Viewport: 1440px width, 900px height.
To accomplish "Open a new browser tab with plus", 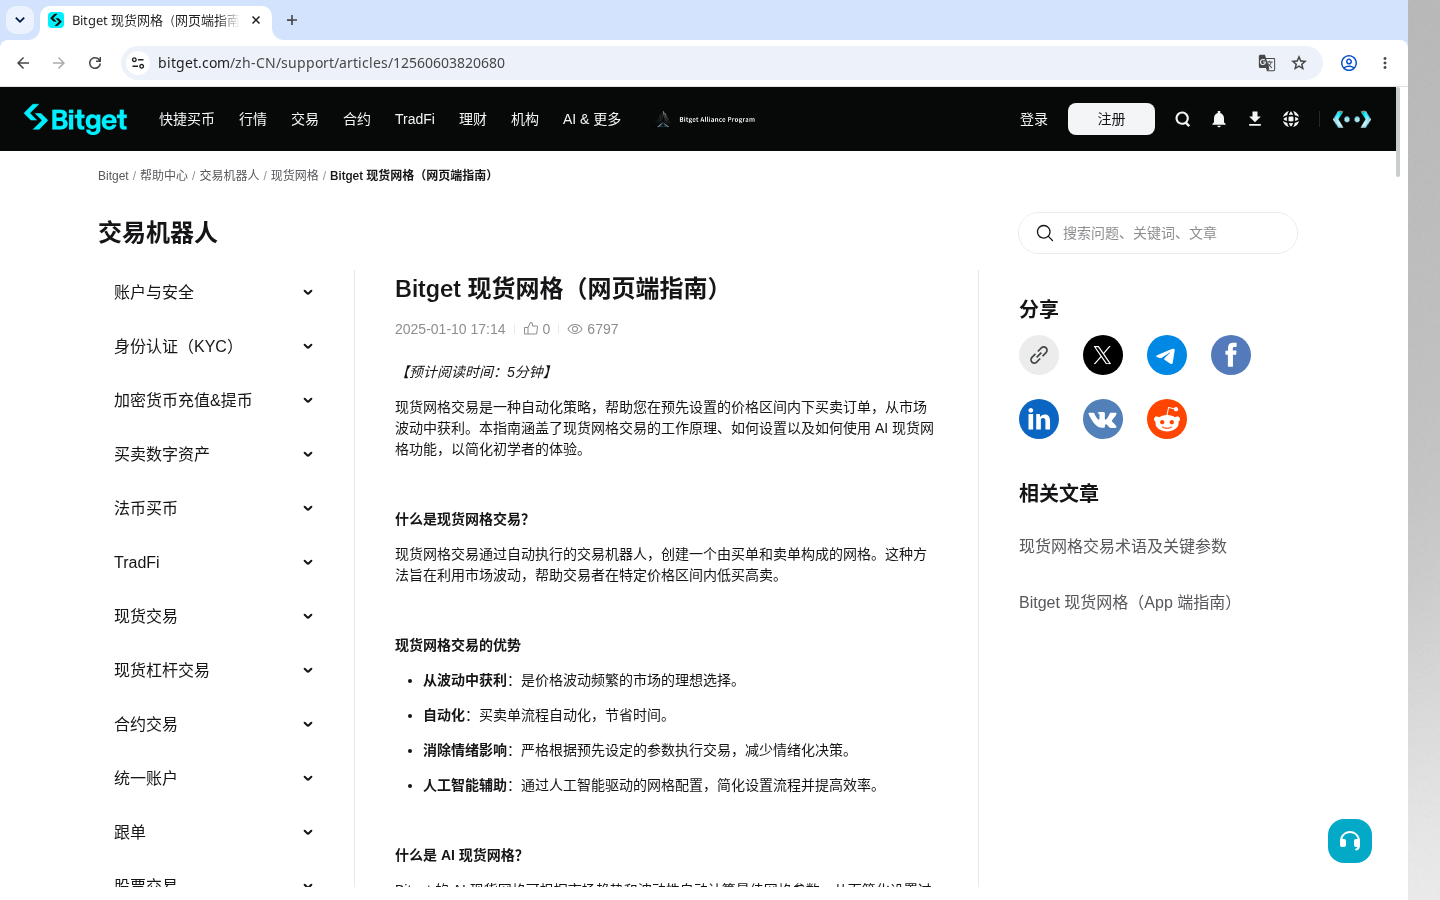I will [292, 20].
